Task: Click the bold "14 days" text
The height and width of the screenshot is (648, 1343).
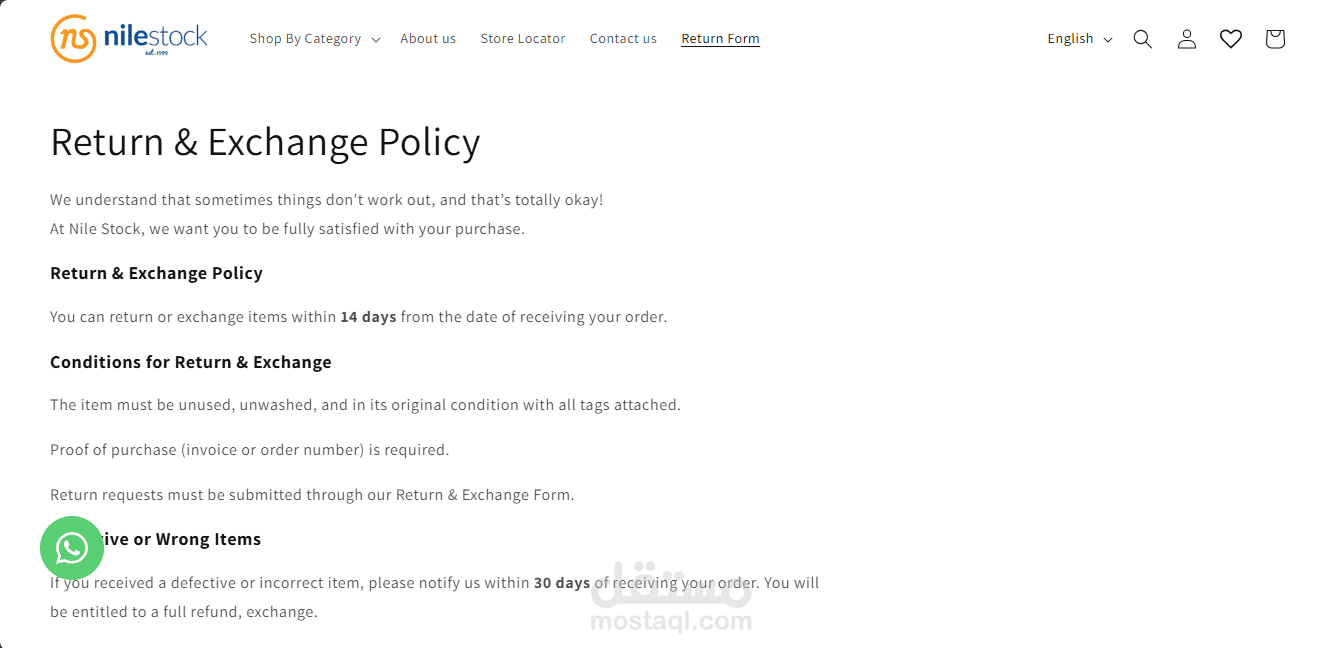Action: pos(368,317)
